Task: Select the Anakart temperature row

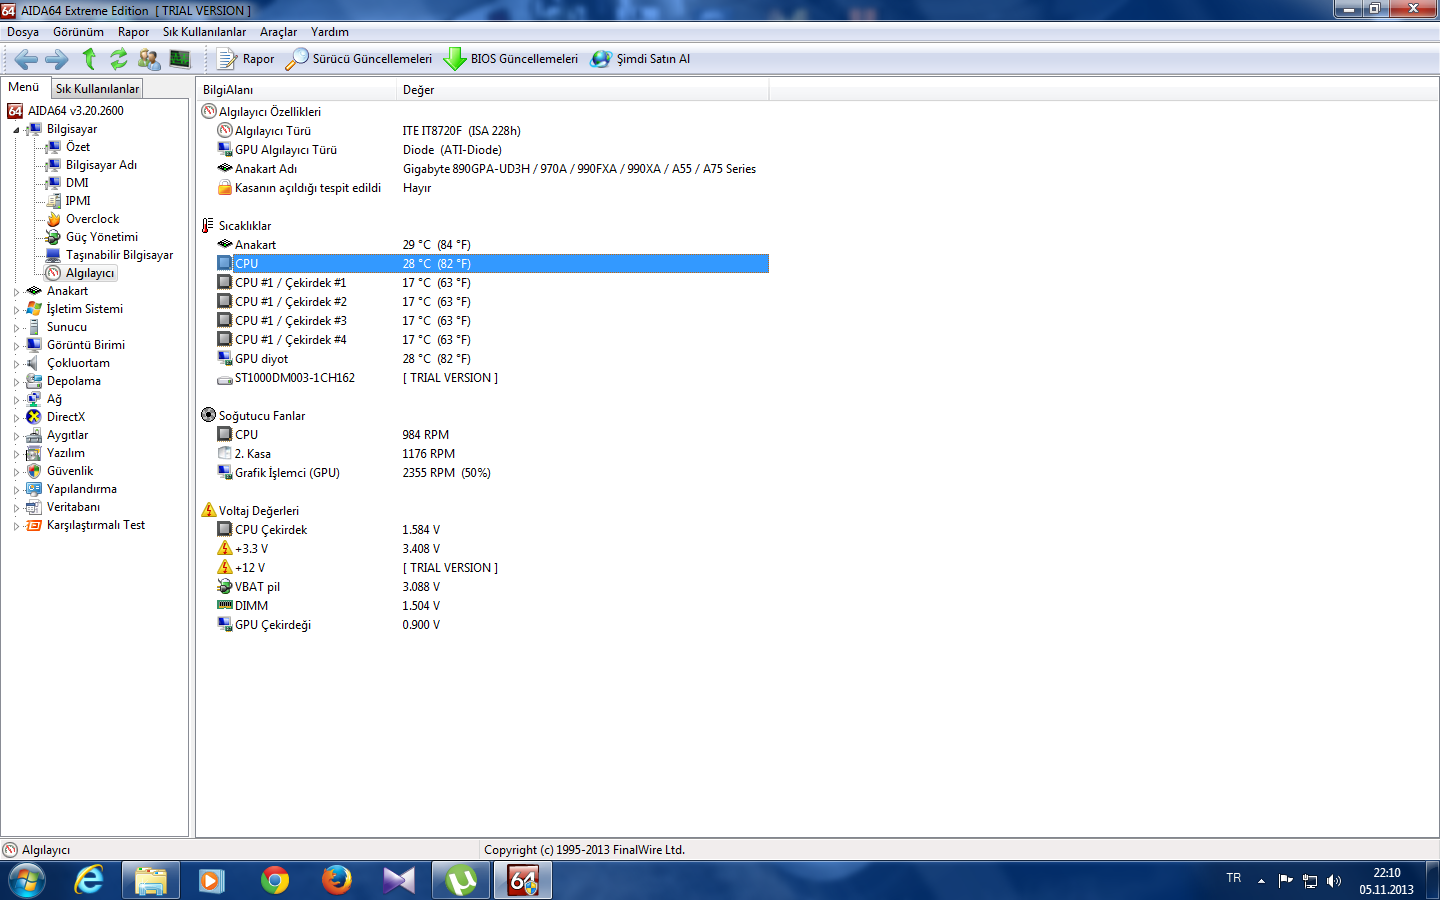Action: pos(492,245)
